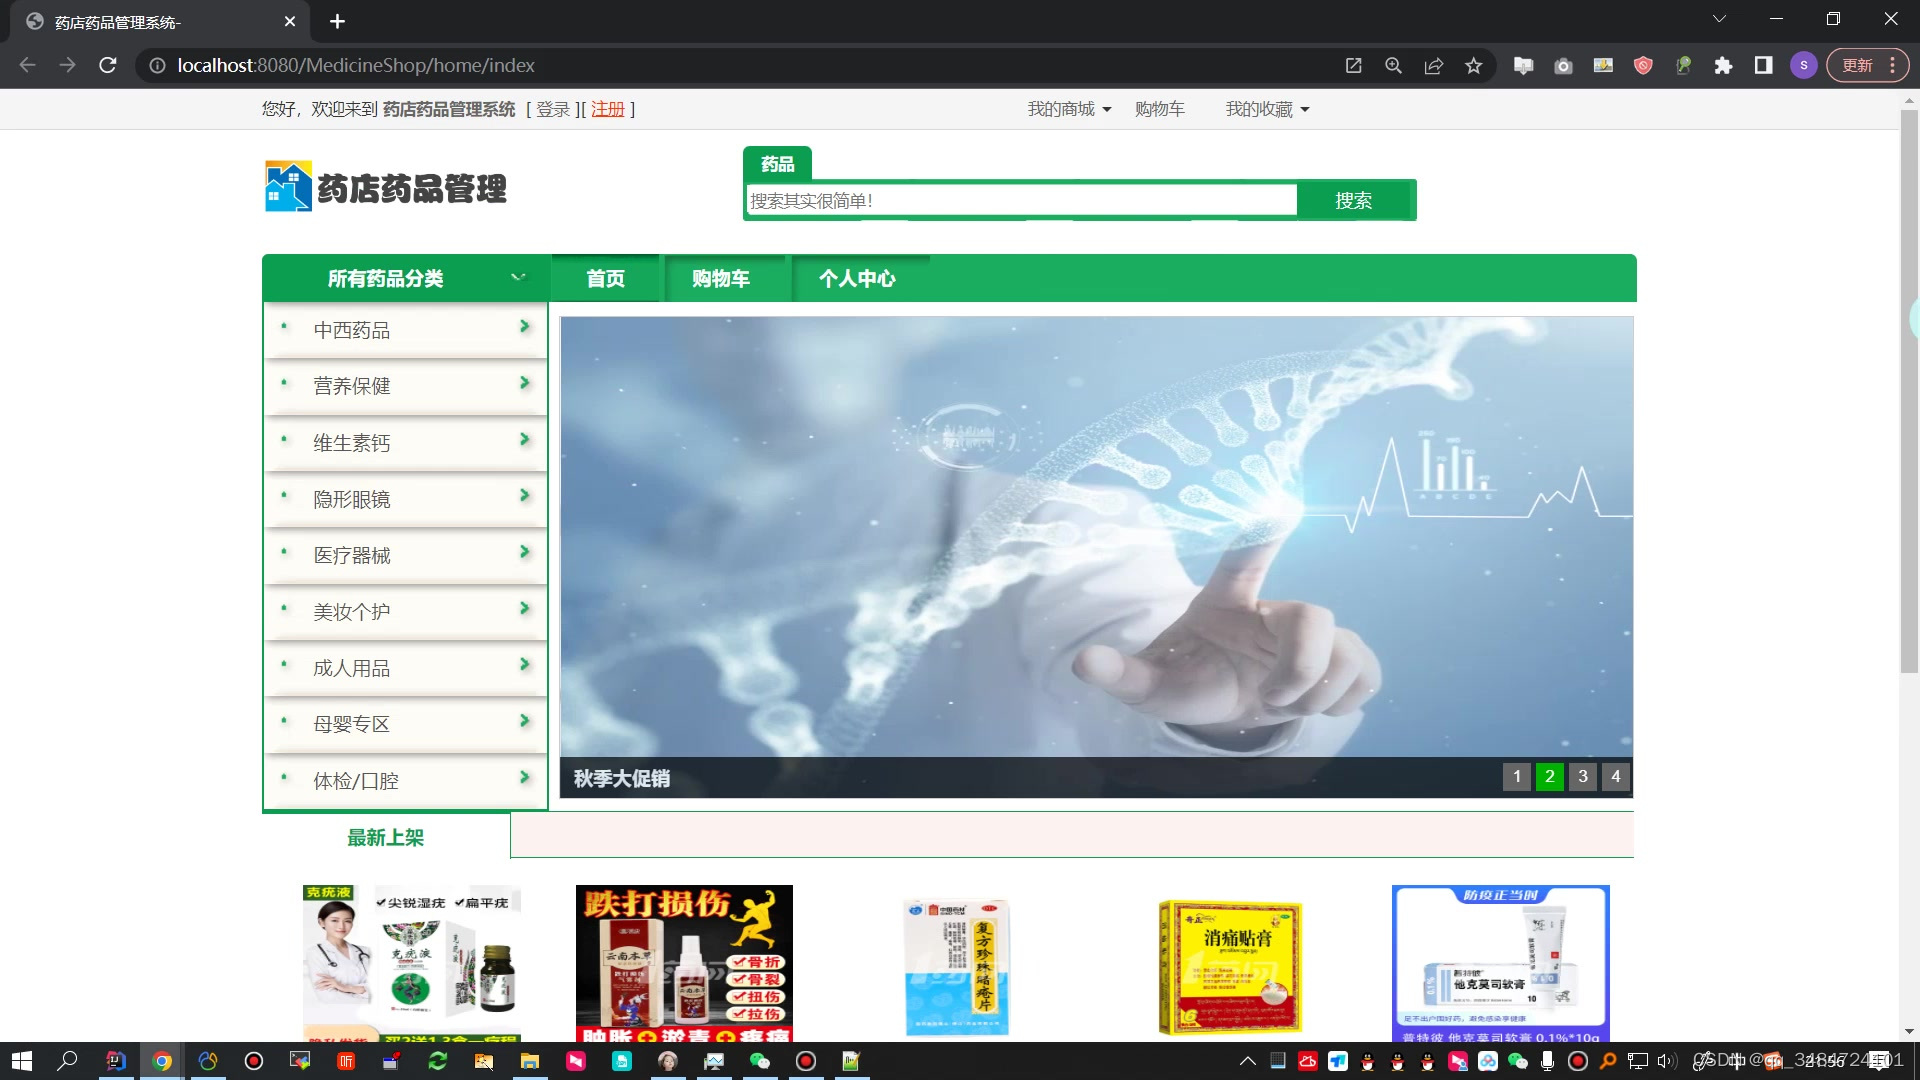Open the zoom magnifier icon in address bar
Screen dimensions: 1920x1080
pyautogui.click(x=1393, y=65)
